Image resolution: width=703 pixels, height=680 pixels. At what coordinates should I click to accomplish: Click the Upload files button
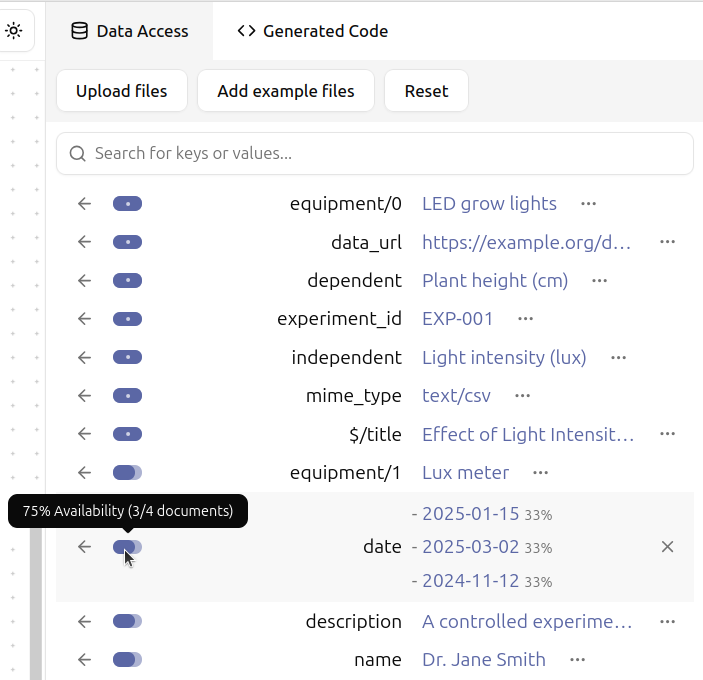pos(122,91)
